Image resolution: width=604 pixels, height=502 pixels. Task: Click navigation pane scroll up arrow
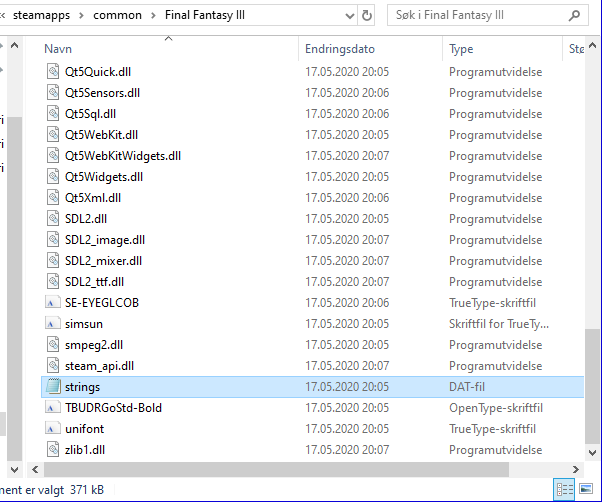(14, 45)
